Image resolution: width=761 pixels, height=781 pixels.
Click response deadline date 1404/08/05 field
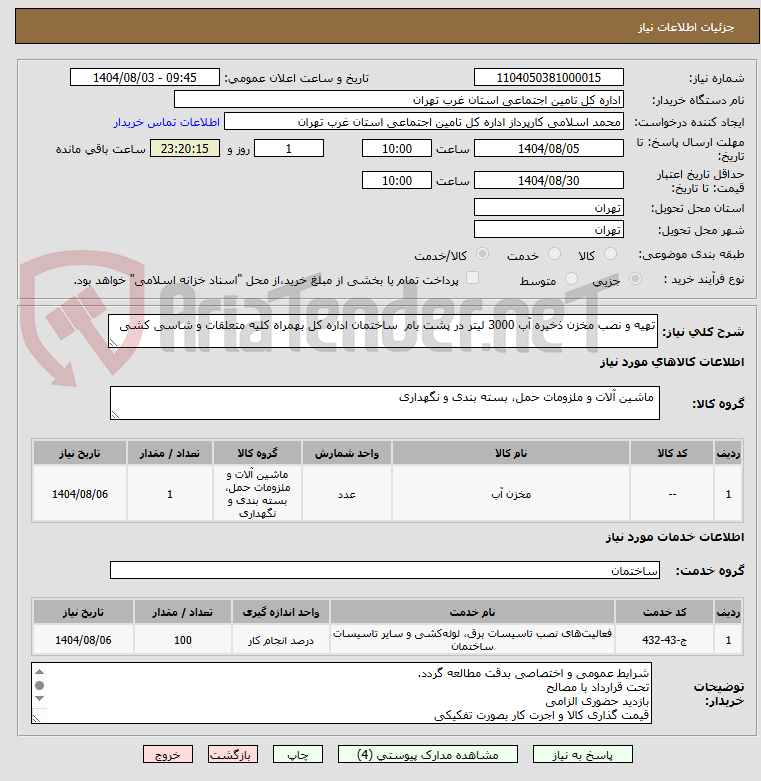[x=548, y=148]
